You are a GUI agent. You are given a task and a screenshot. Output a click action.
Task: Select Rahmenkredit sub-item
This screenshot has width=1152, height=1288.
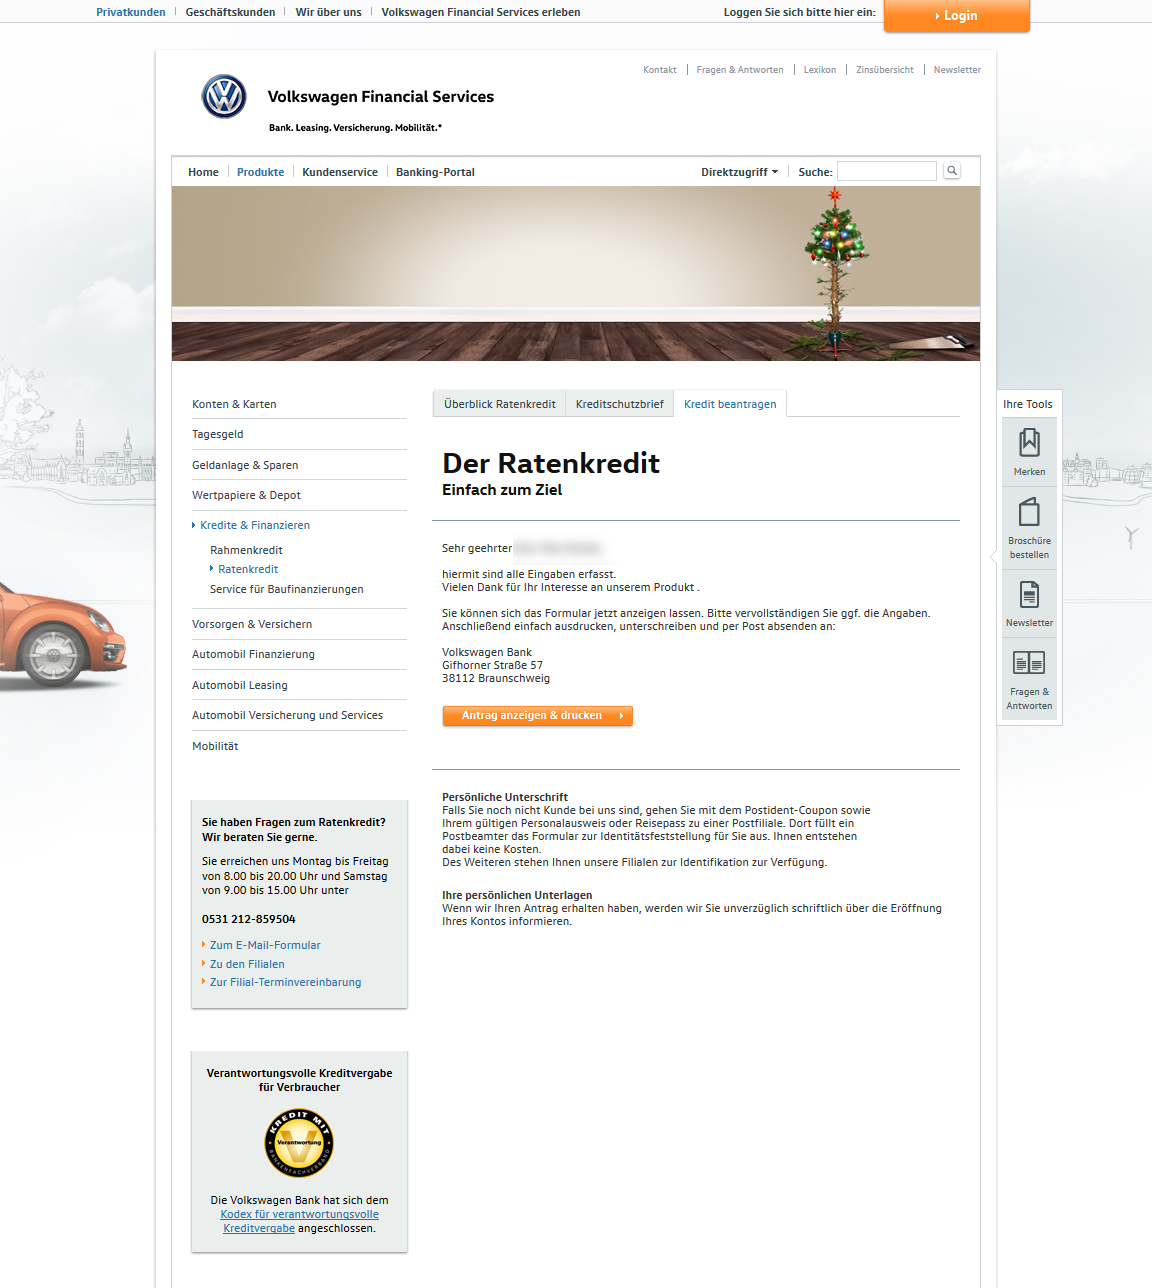(246, 550)
